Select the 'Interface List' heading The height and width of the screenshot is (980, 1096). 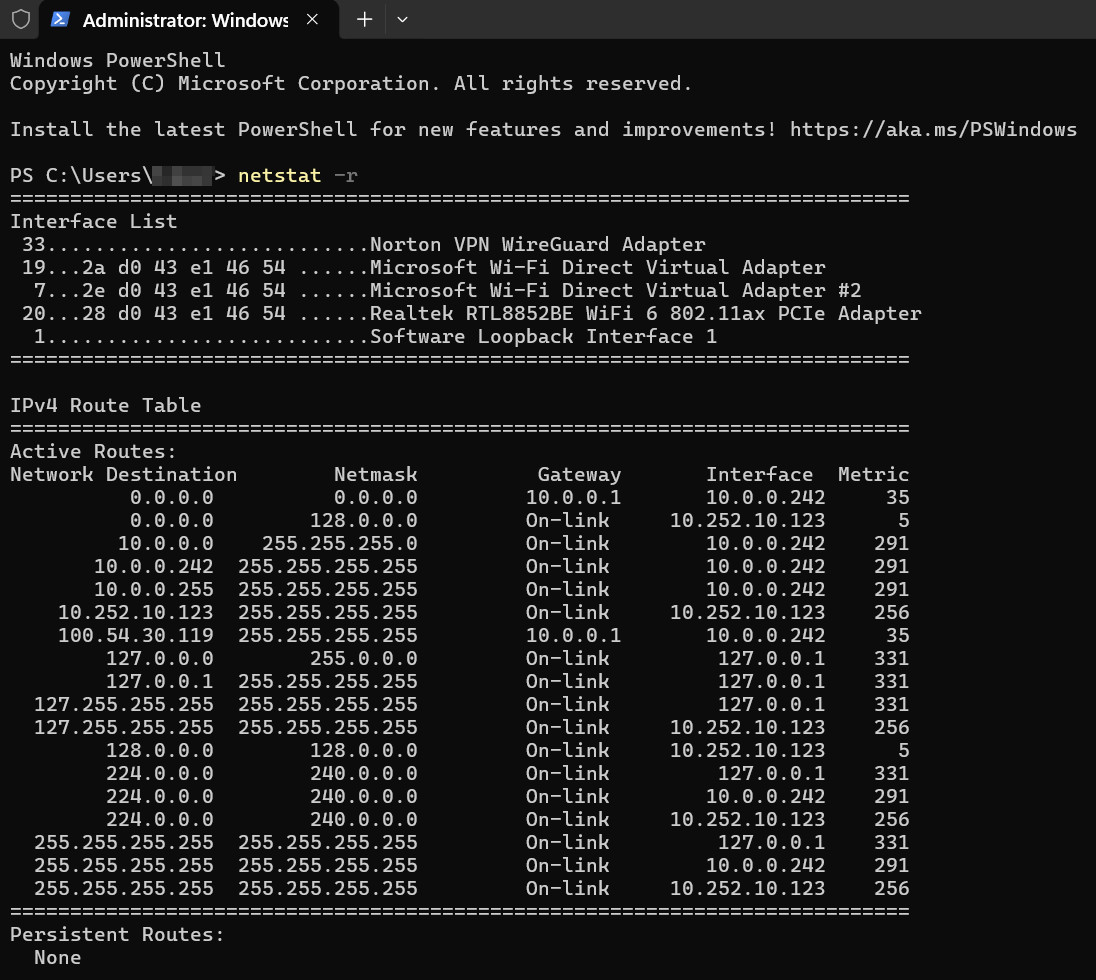[94, 222]
